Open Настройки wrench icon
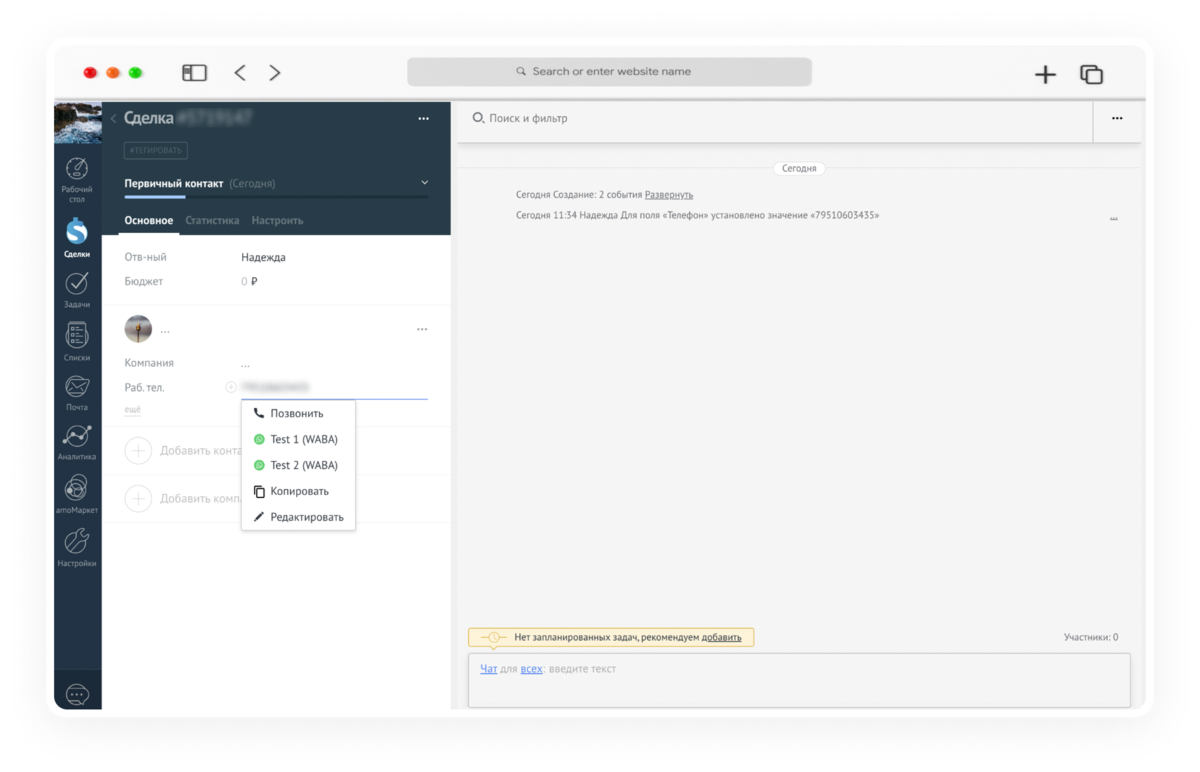Viewport: 1200px width, 772px height. coord(77,547)
